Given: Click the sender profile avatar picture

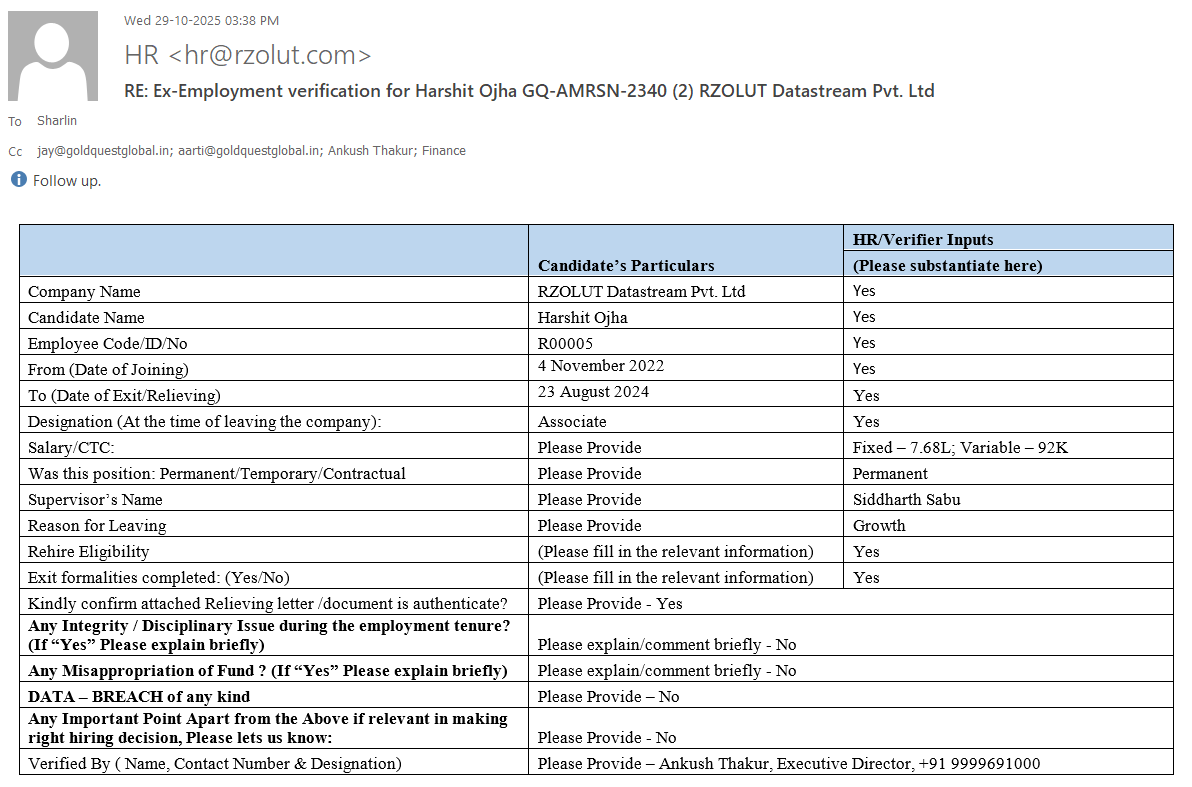Looking at the screenshot, I should pos(53,56).
